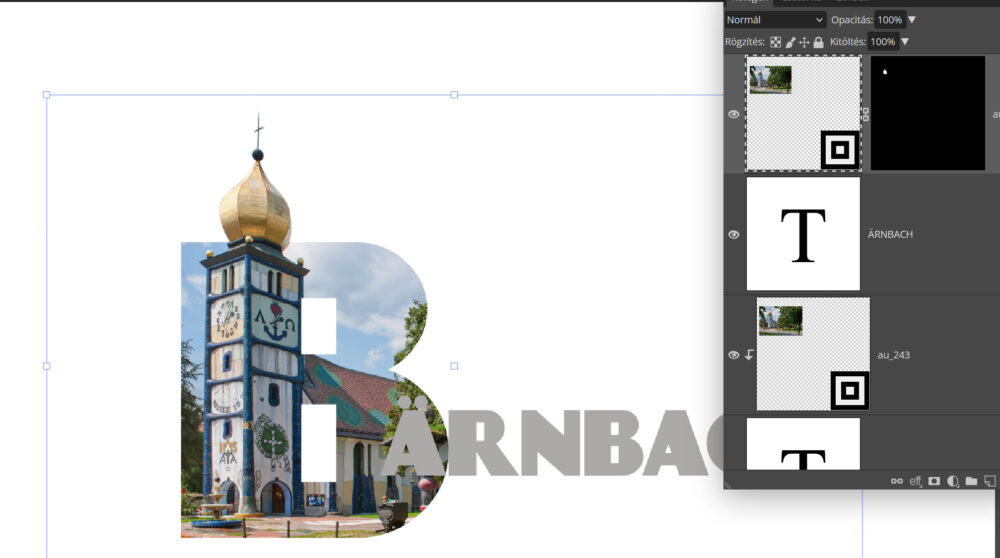This screenshot has width=1000, height=558.
Task: Select the partly hidden lowest text layer thumbnail
Action: [x=804, y=444]
